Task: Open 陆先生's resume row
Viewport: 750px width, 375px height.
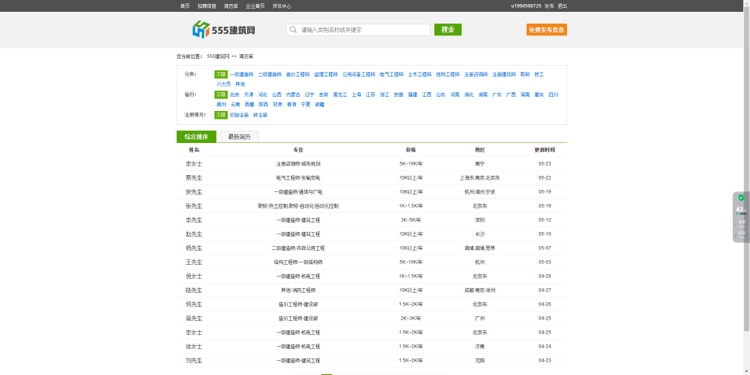Action: pos(372,290)
